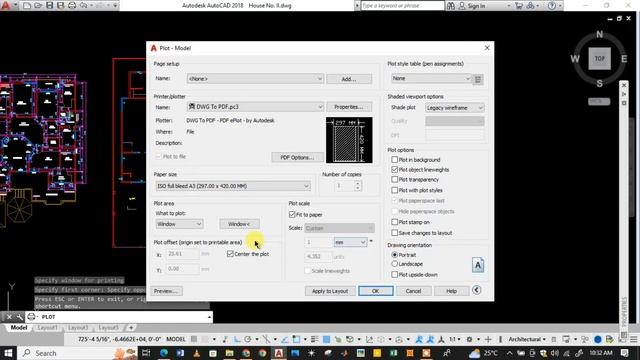The width and height of the screenshot is (640, 360).
Task: Click OK in the Plot dialog
Action: (x=376, y=291)
